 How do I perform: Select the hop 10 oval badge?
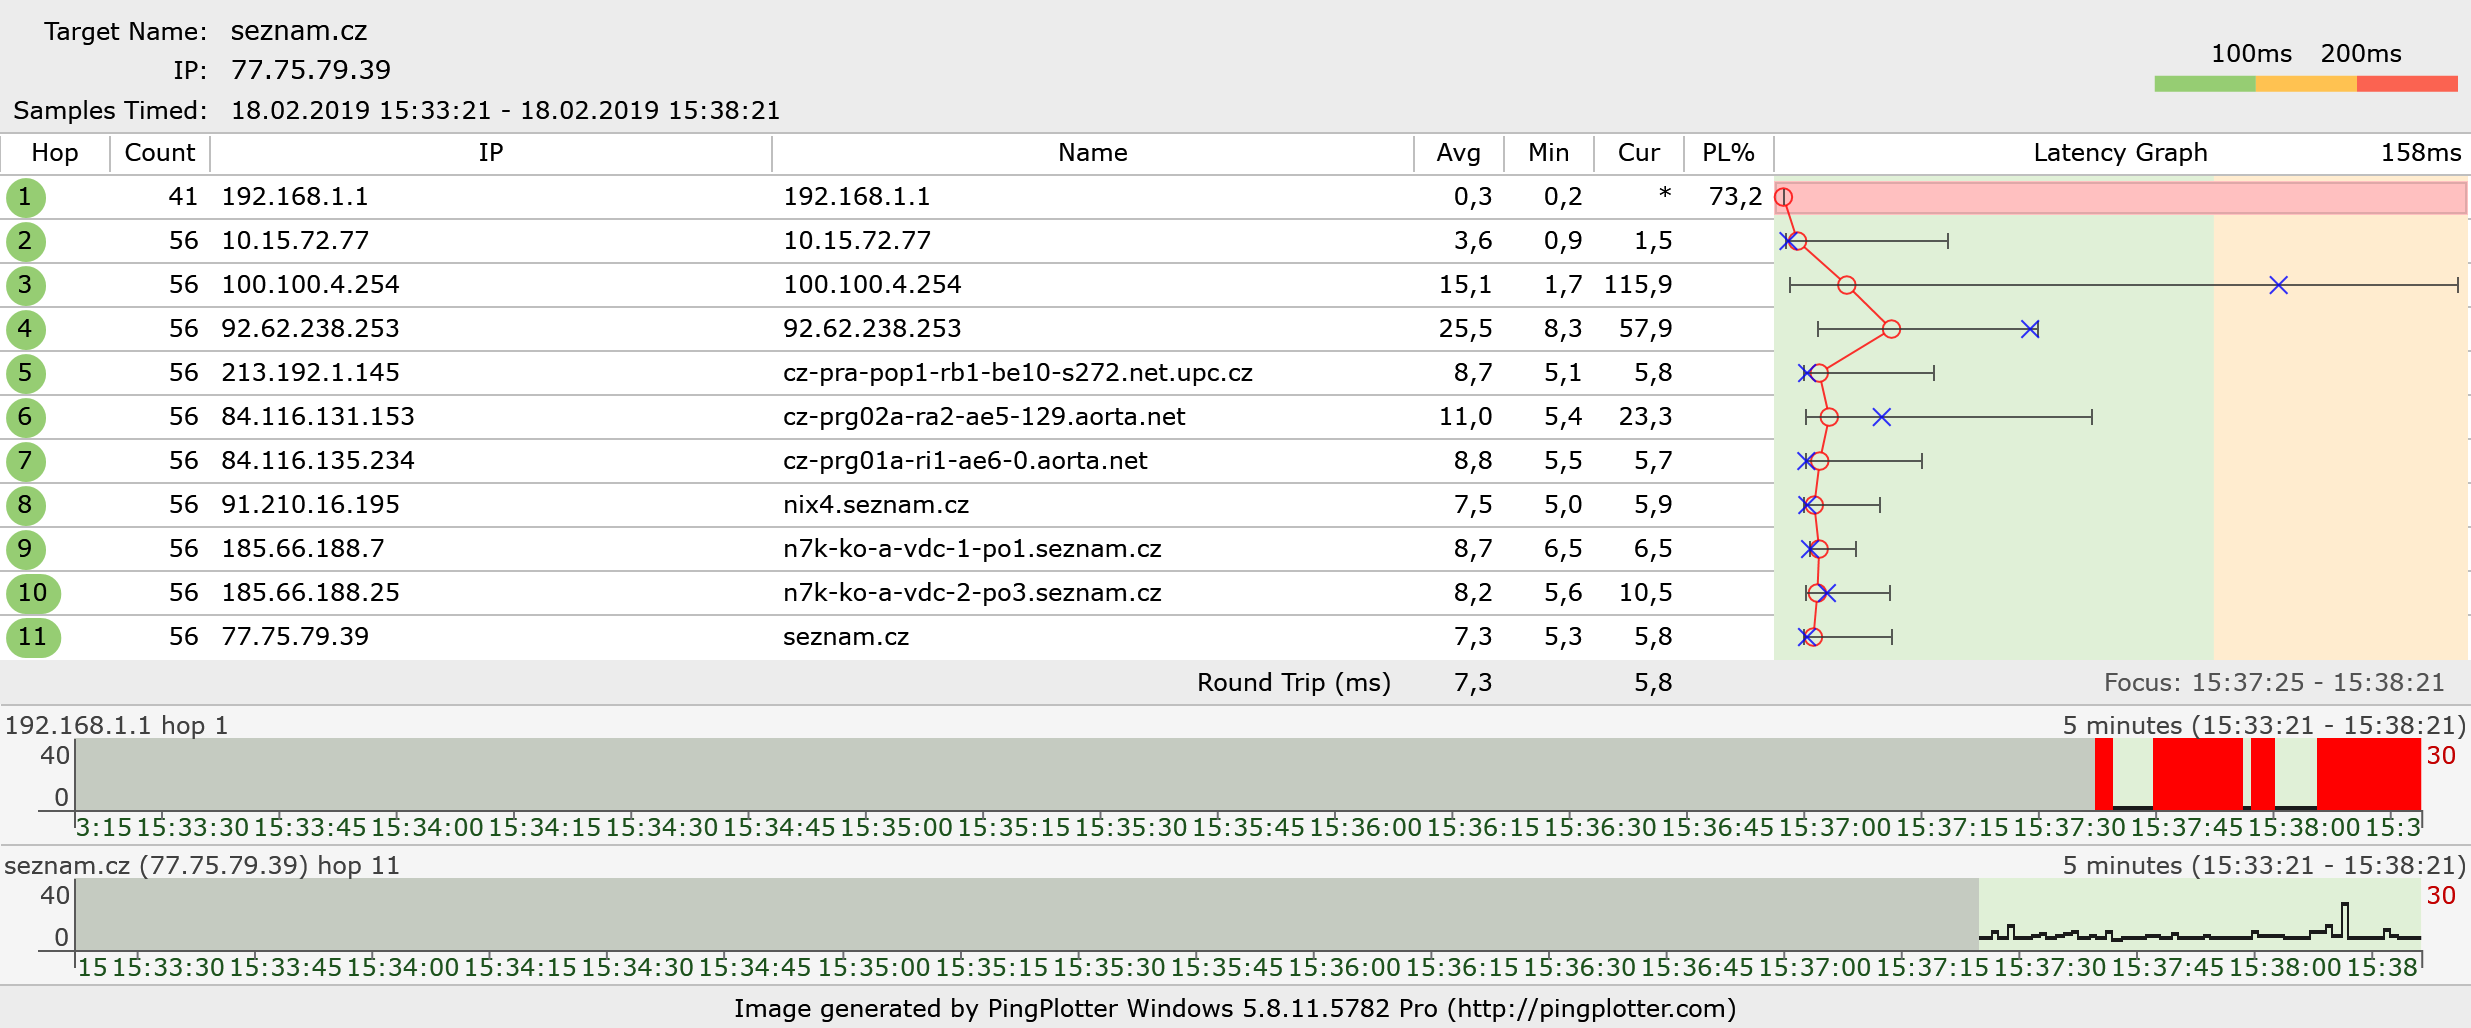tap(33, 593)
